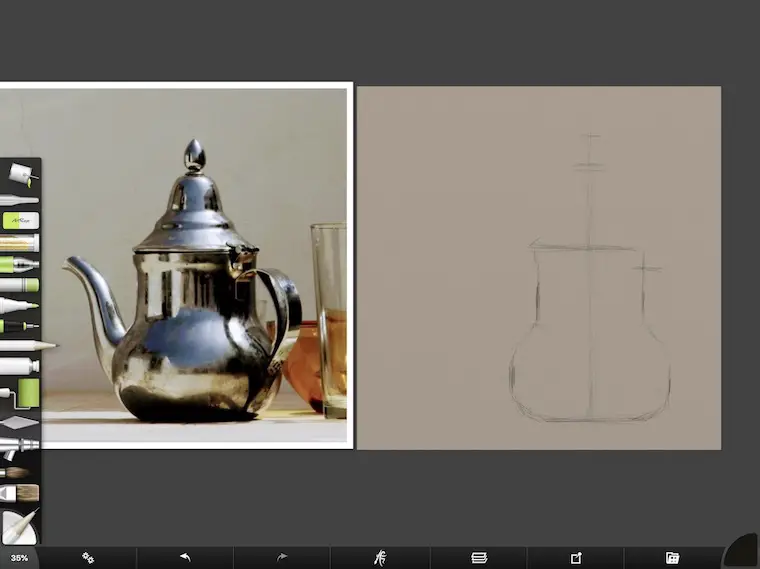Select the Watercolor brush tool
This screenshot has height=569, width=760.
[x=16, y=473]
